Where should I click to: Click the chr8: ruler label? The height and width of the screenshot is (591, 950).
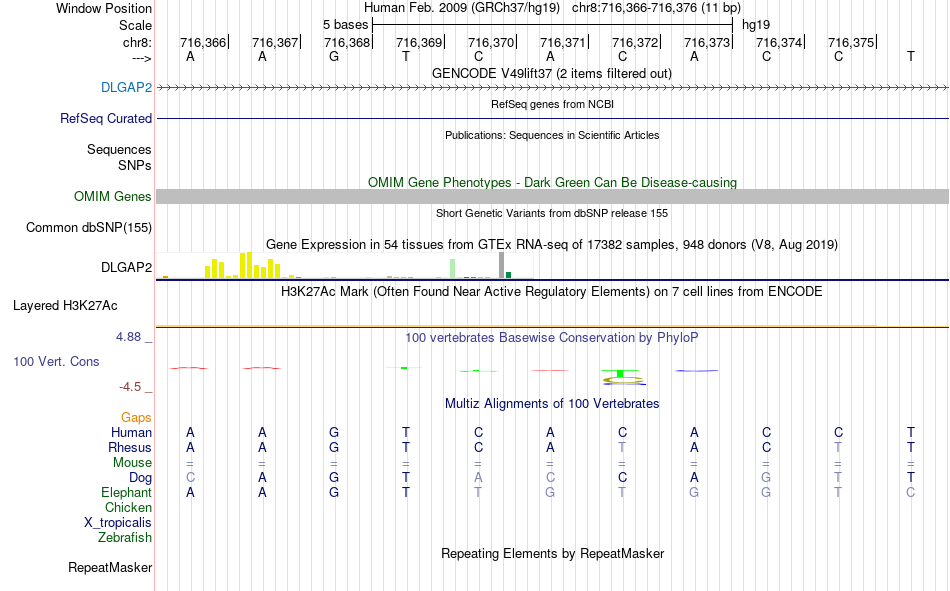pos(137,42)
